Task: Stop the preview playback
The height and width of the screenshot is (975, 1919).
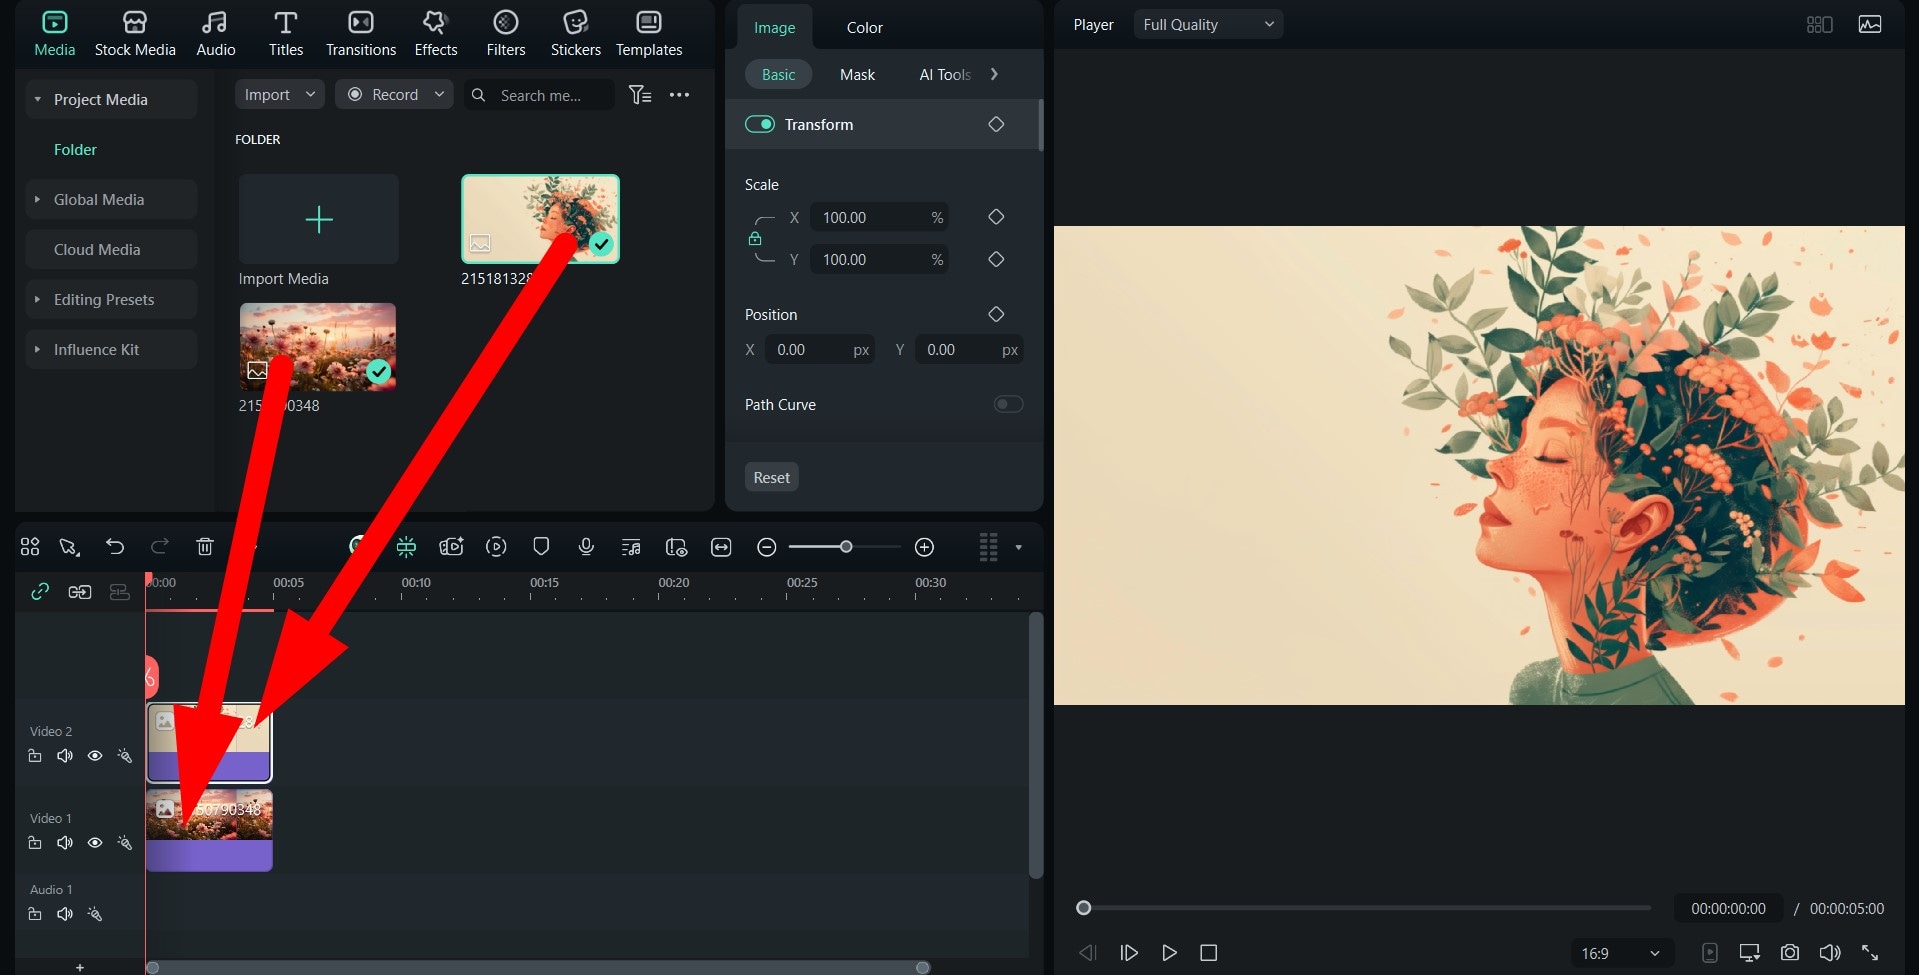Action: click(1208, 953)
